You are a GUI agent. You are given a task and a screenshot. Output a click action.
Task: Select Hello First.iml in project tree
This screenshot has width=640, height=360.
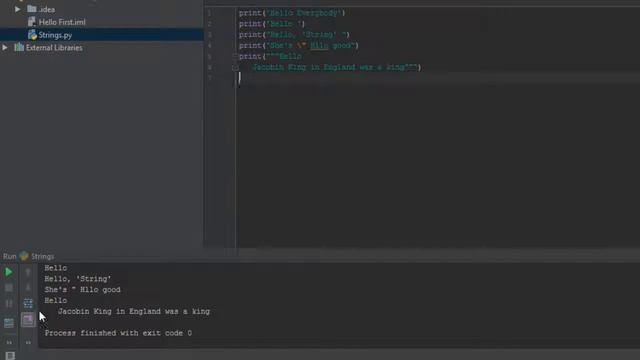point(62,22)
